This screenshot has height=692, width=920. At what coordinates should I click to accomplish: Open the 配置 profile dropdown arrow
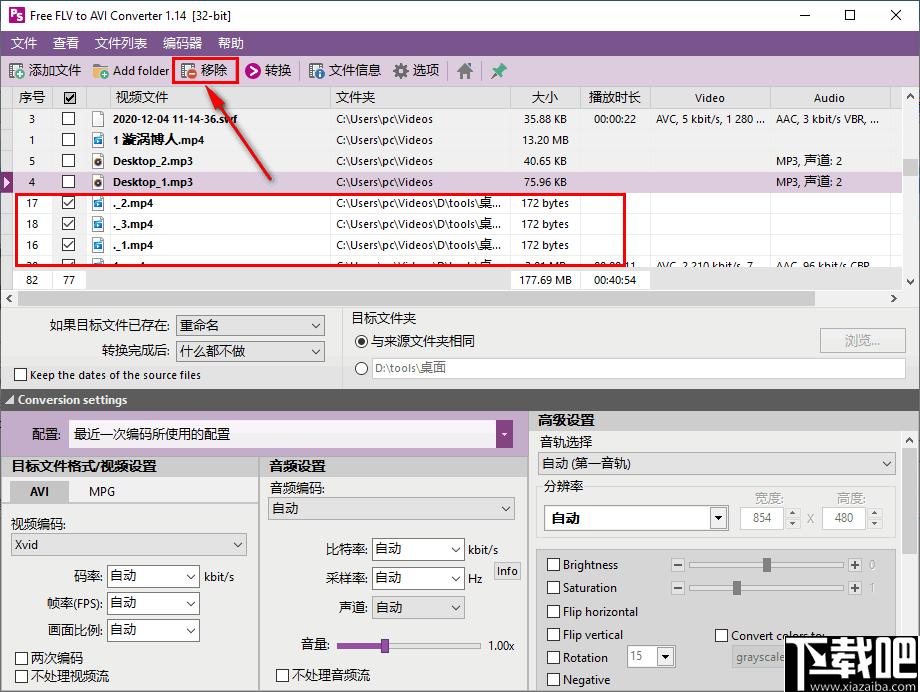504,434
